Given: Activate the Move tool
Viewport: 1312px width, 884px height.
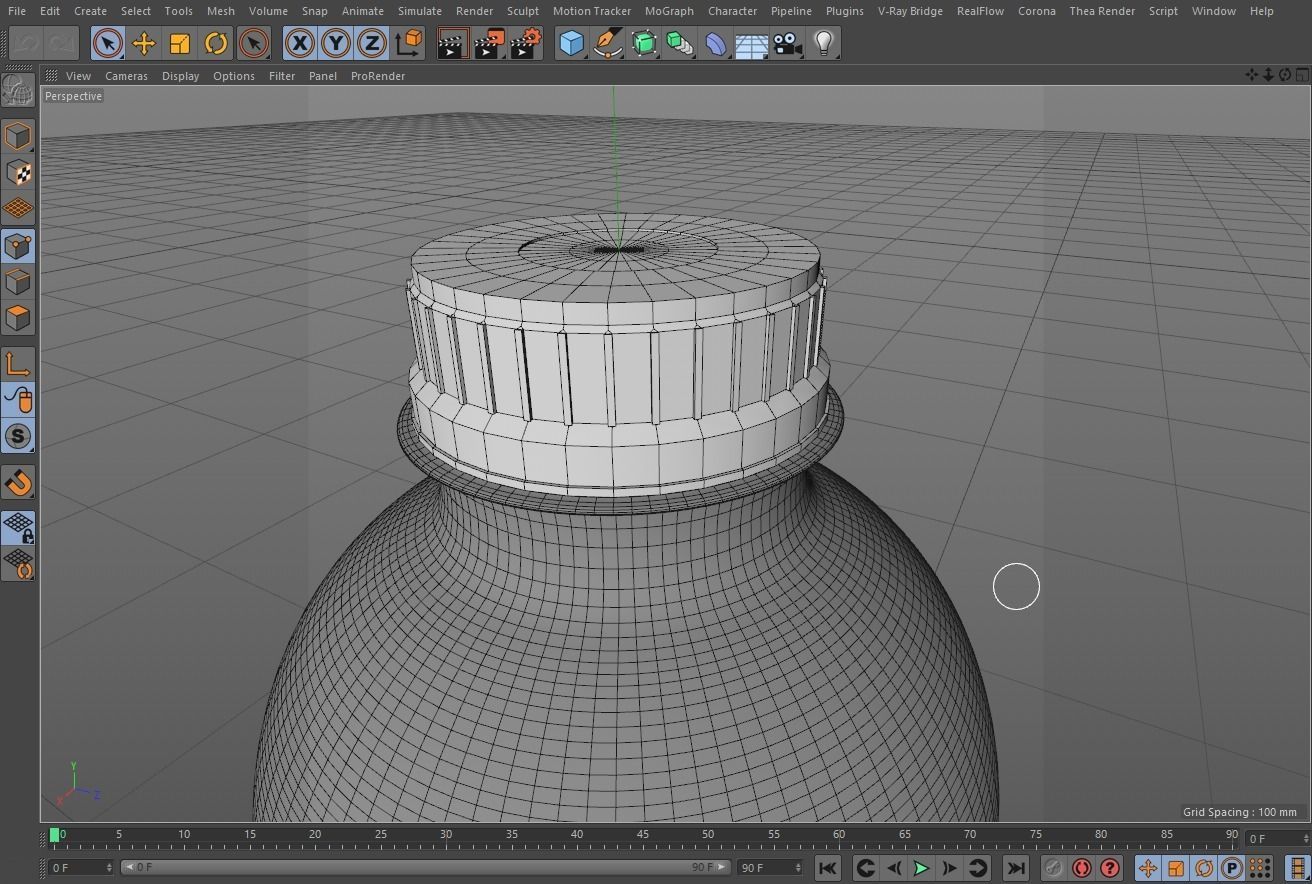Looking at the screenshot, I should [x=144, y=43].
